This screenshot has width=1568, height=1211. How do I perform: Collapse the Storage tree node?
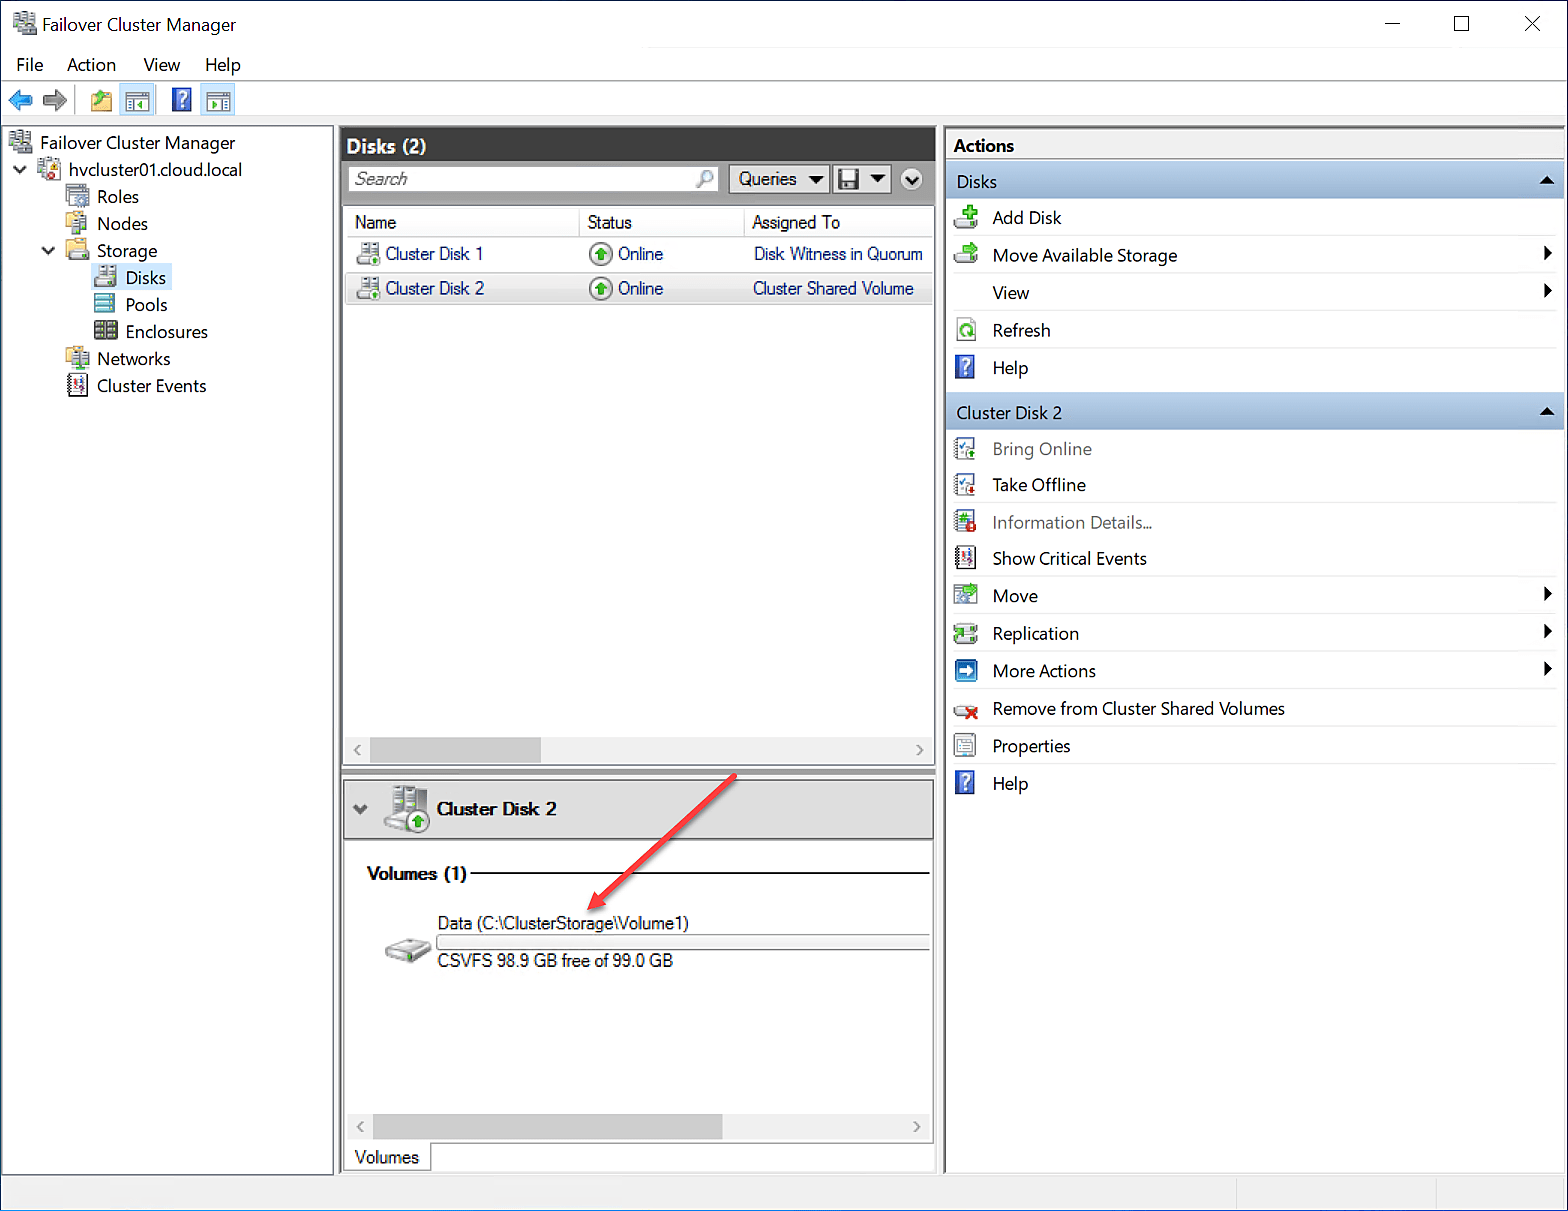48,251
